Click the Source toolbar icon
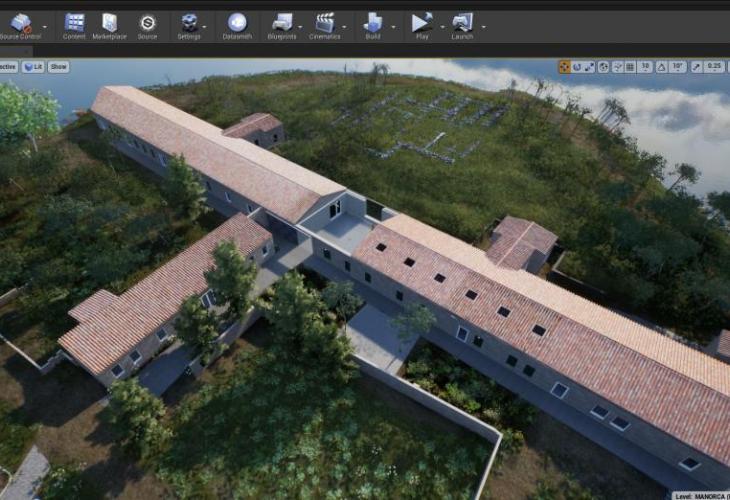The height and width of the screenshot is (500, 730). 147,24
